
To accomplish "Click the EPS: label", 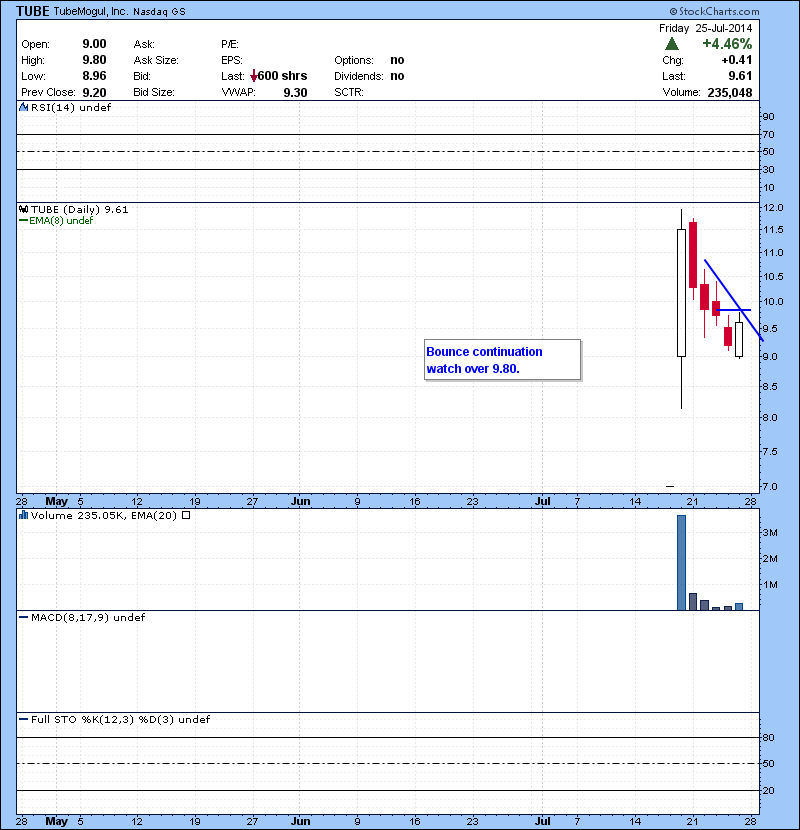I will (x=231, y=60).
